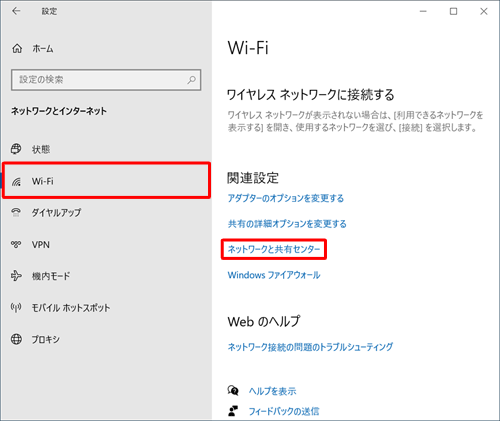Focus the 設定の検索 search field
The image size is (500, 421).
point(106,80)
